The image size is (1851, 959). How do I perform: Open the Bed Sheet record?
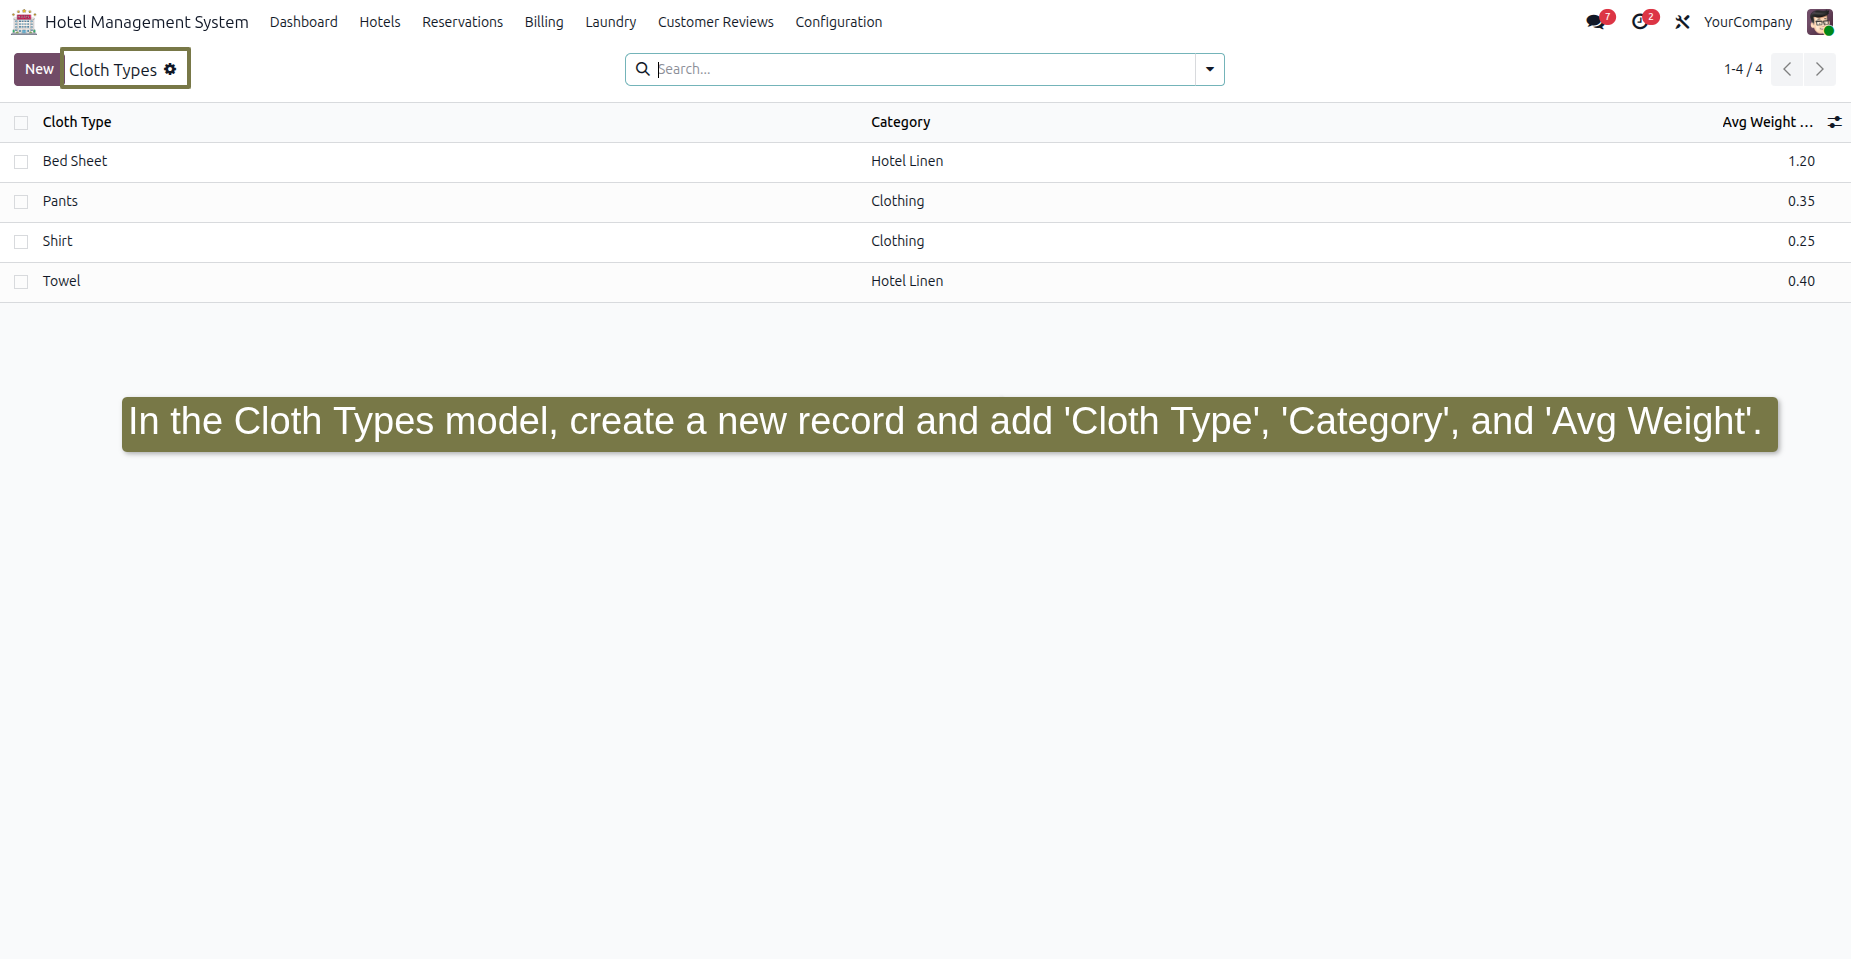coord(75,161)
